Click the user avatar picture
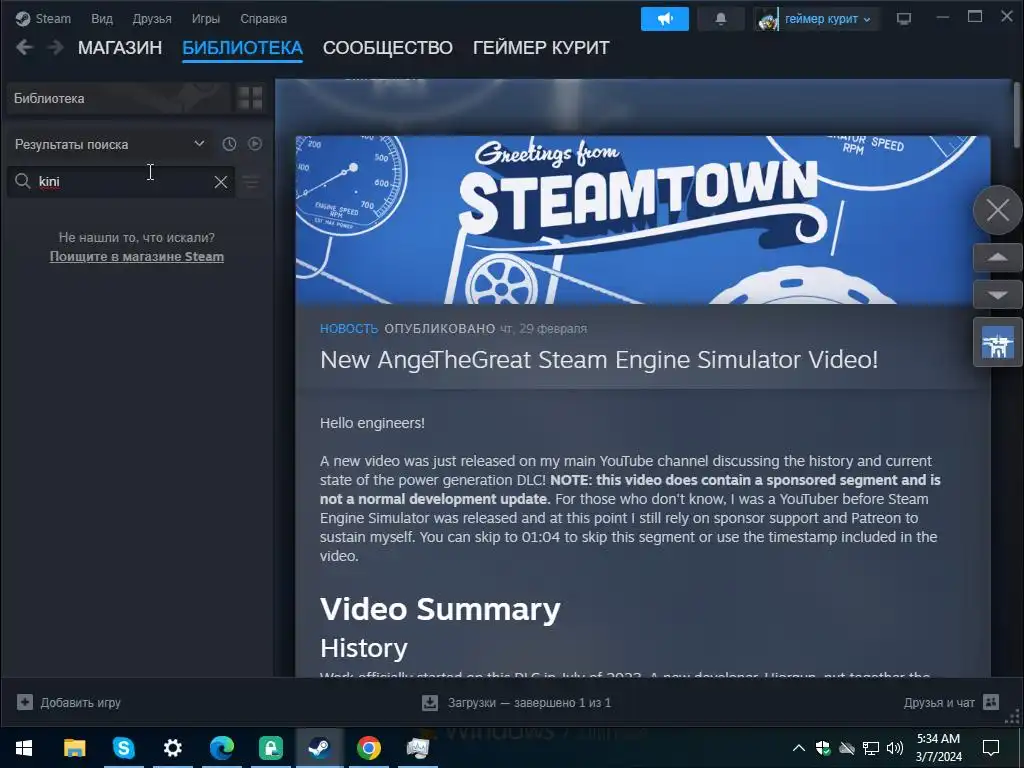Viewport: 1024px width, 768px height. (x=768, y=19)
